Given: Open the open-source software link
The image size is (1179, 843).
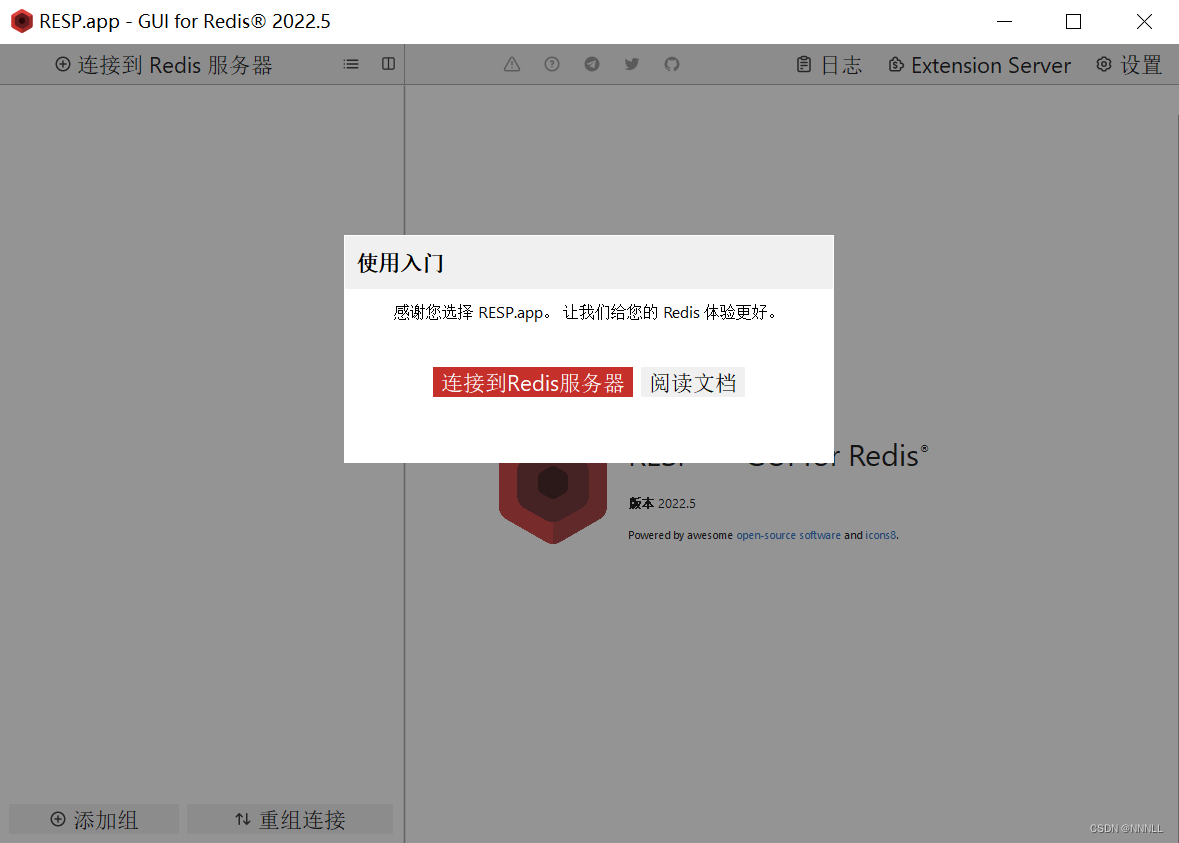Looking at the screenshot, I should [x=788, y=535].
